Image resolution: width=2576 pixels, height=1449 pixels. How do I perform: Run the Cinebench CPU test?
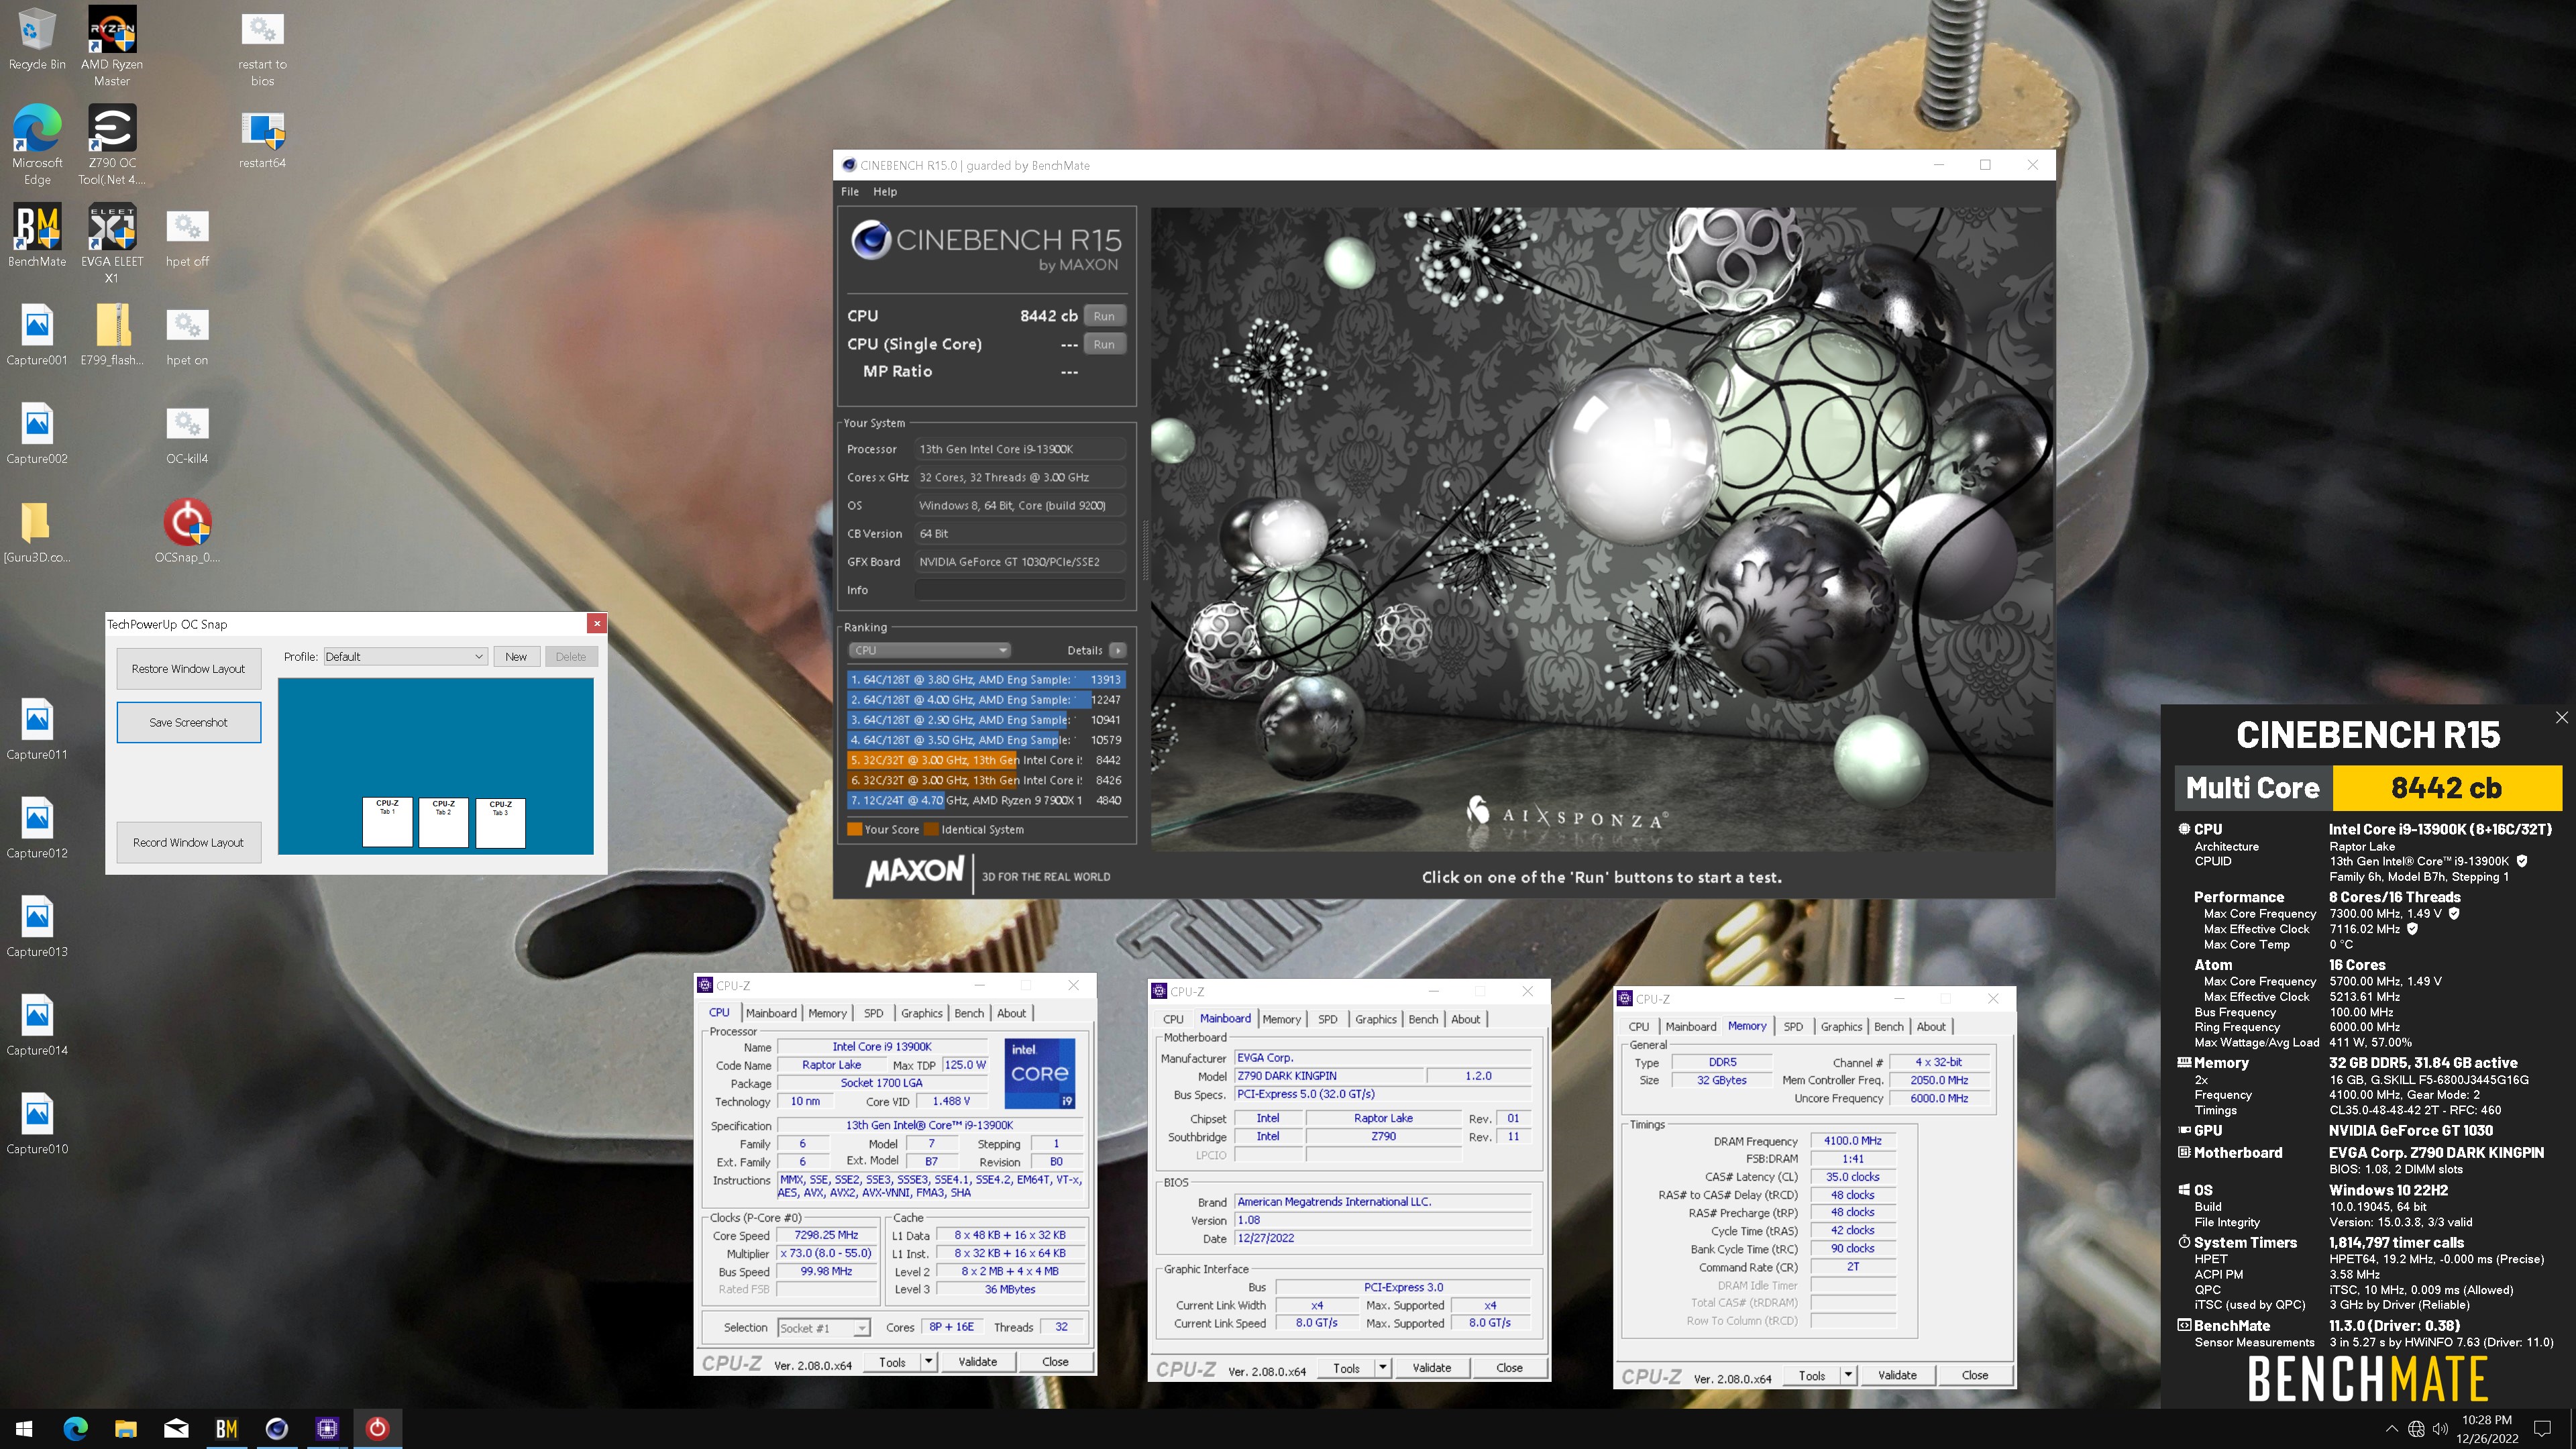tap(1104, 316)
